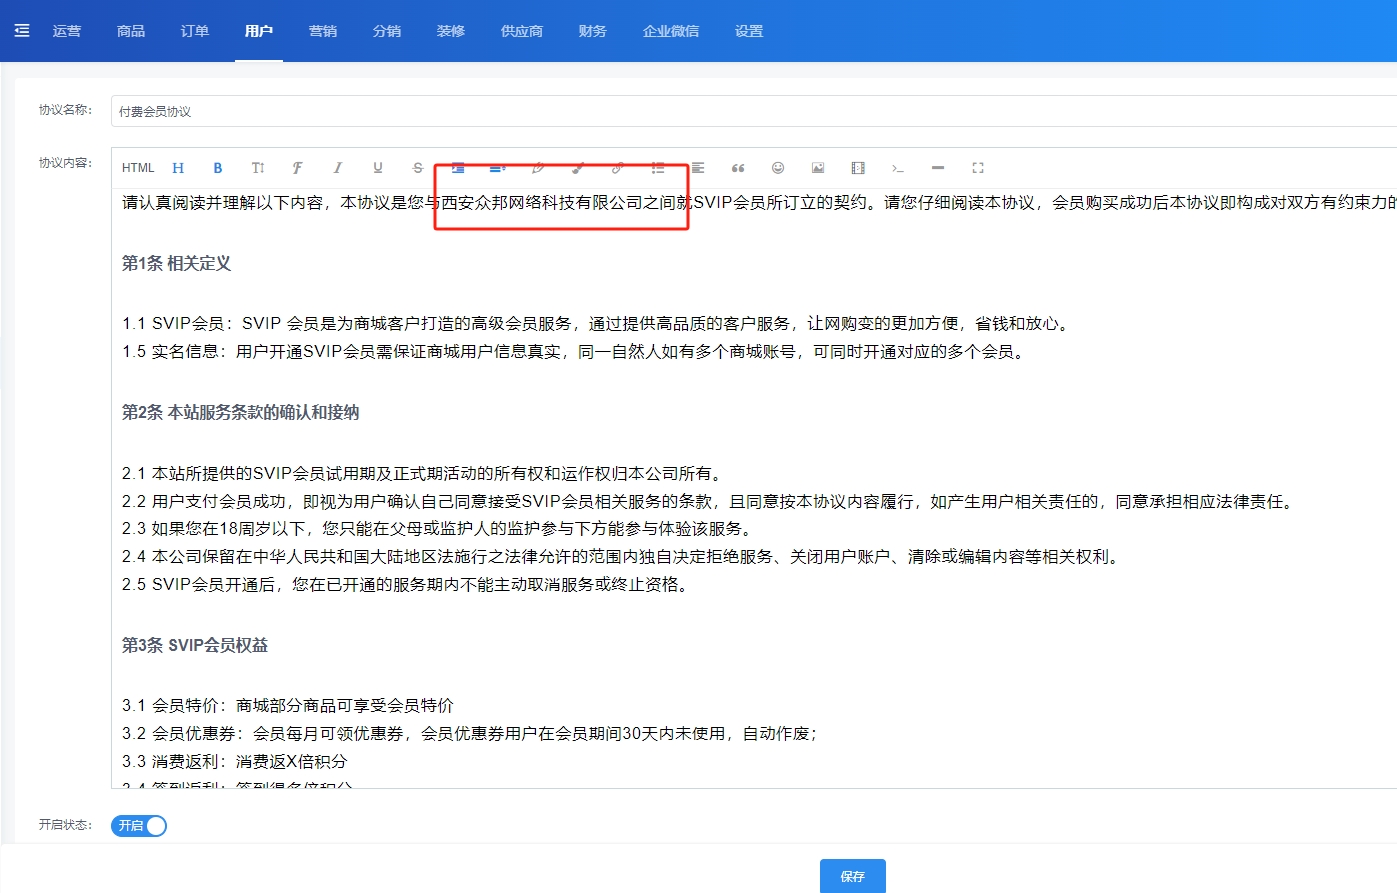Apply italic formatting in editor

(338, 168)
